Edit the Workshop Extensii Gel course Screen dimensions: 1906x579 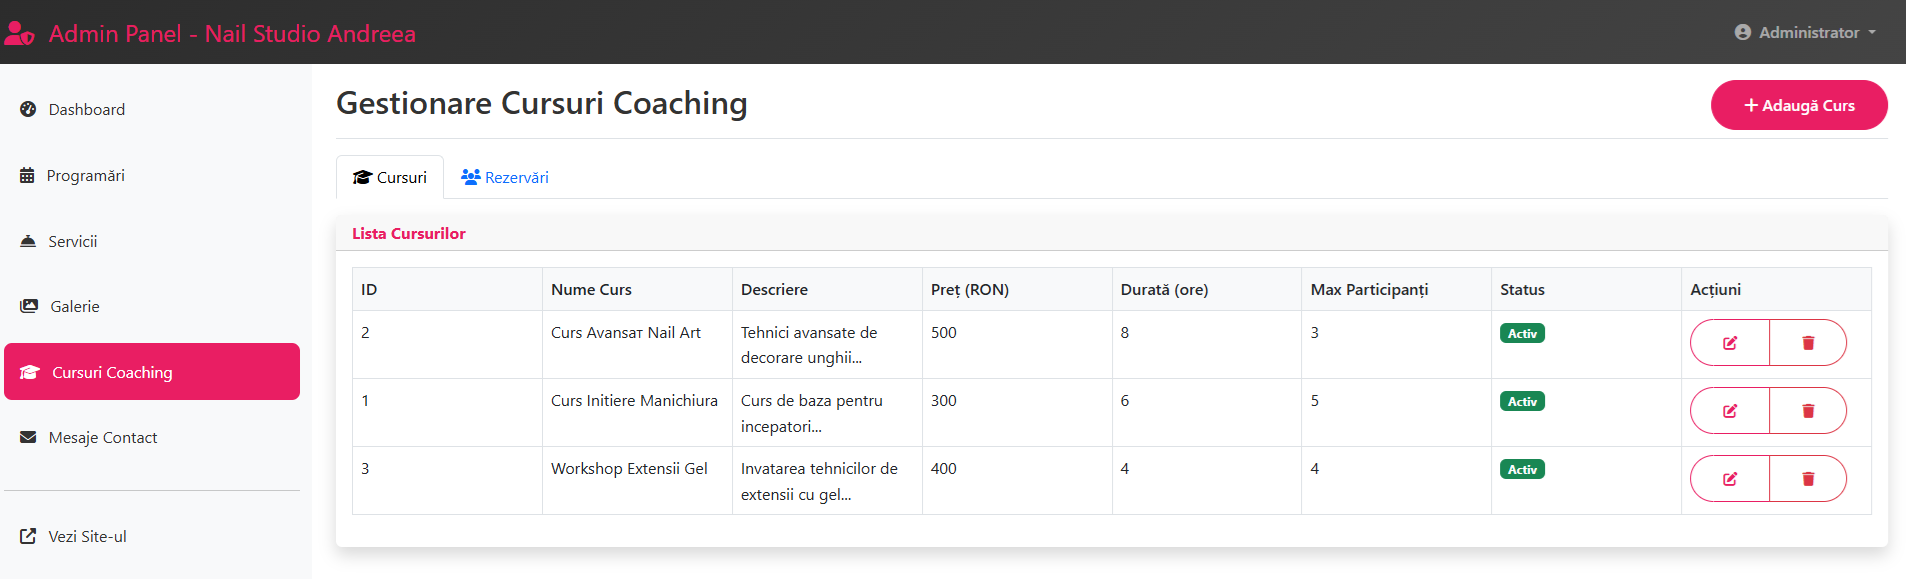click(1730, 479)
